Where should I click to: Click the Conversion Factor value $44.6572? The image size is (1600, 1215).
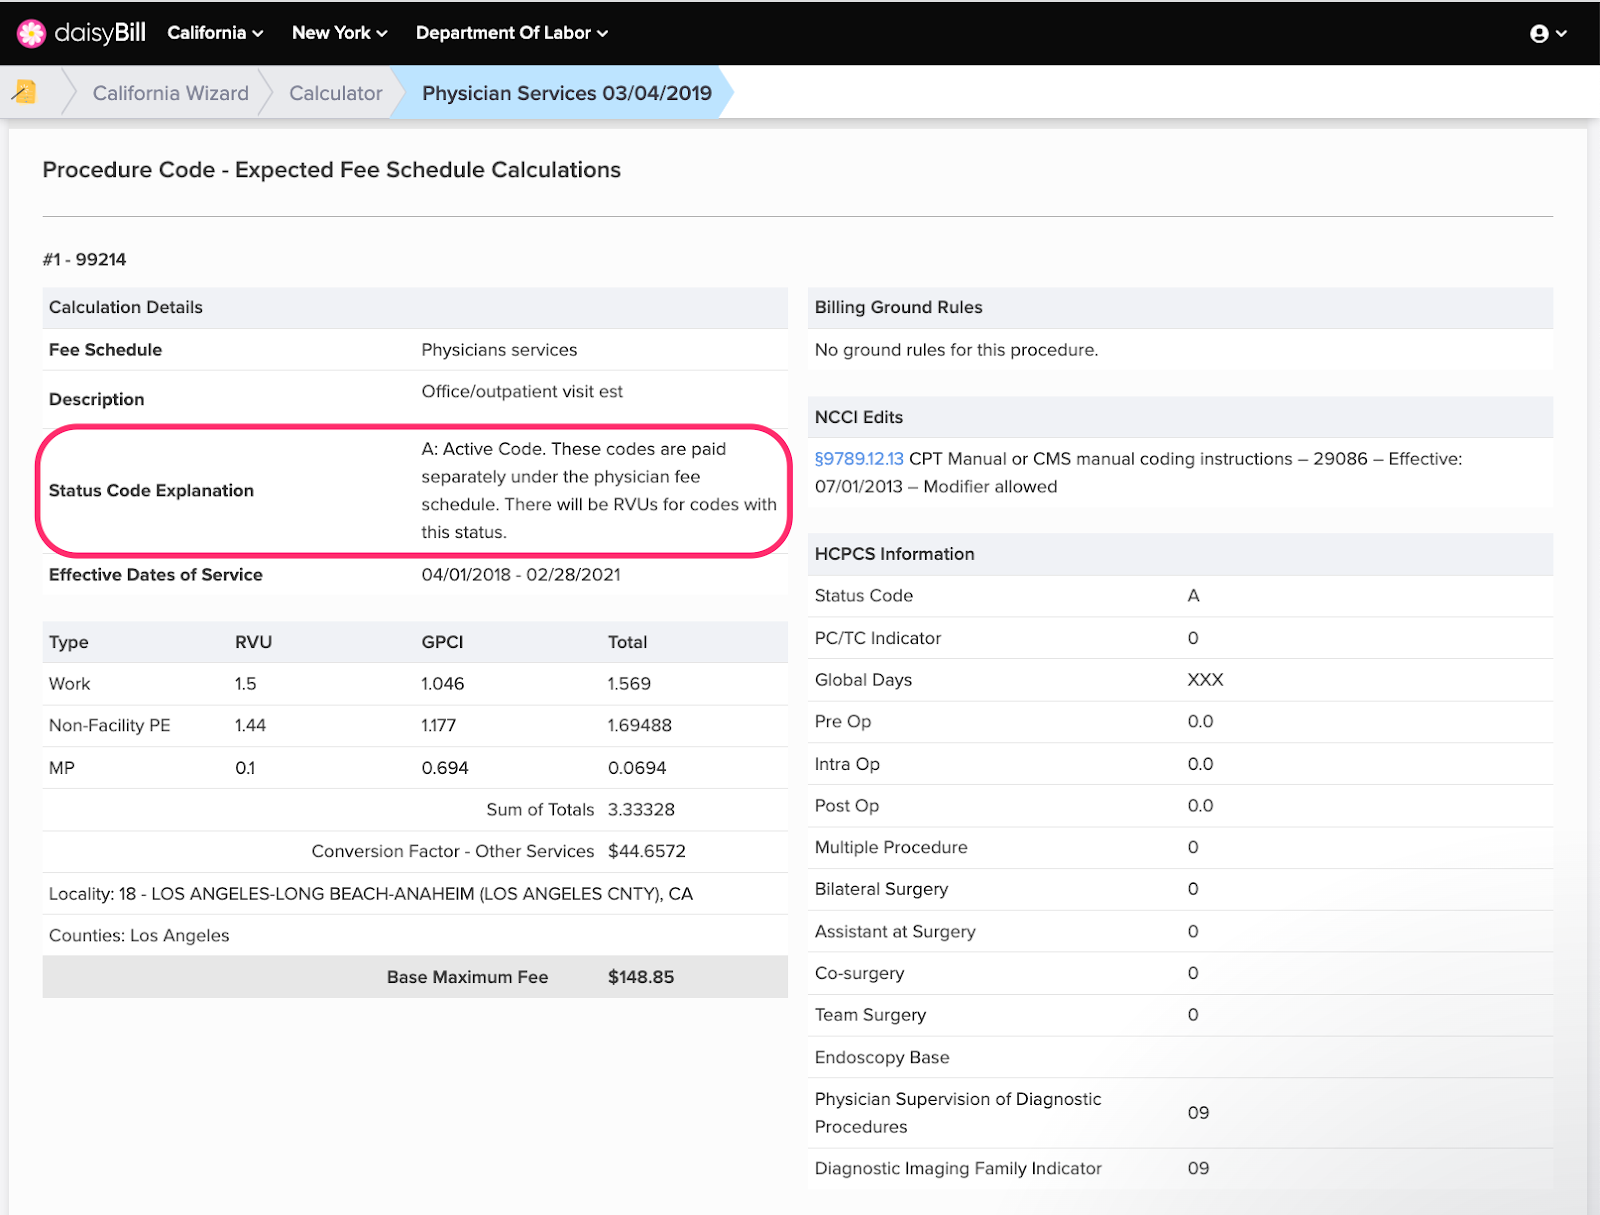pyautogui.click(x=646, y=851)
